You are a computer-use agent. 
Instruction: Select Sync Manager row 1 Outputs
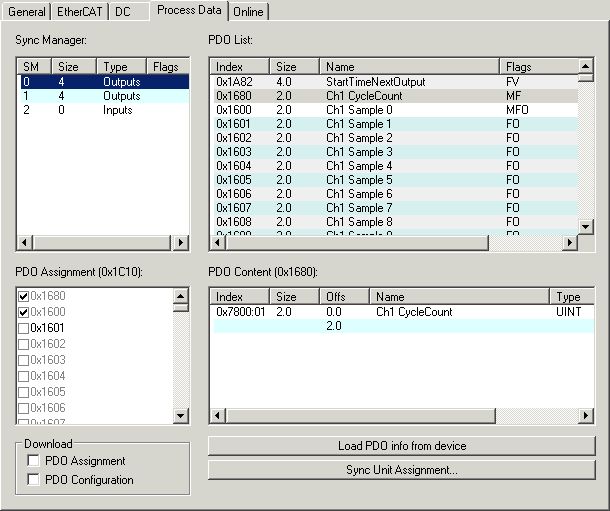coord(105,96)
